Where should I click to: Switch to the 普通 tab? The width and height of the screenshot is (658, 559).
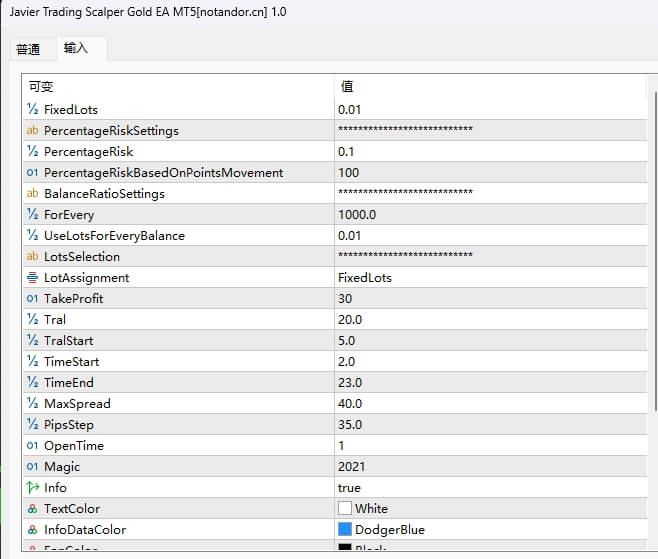(x=28, y=49)
